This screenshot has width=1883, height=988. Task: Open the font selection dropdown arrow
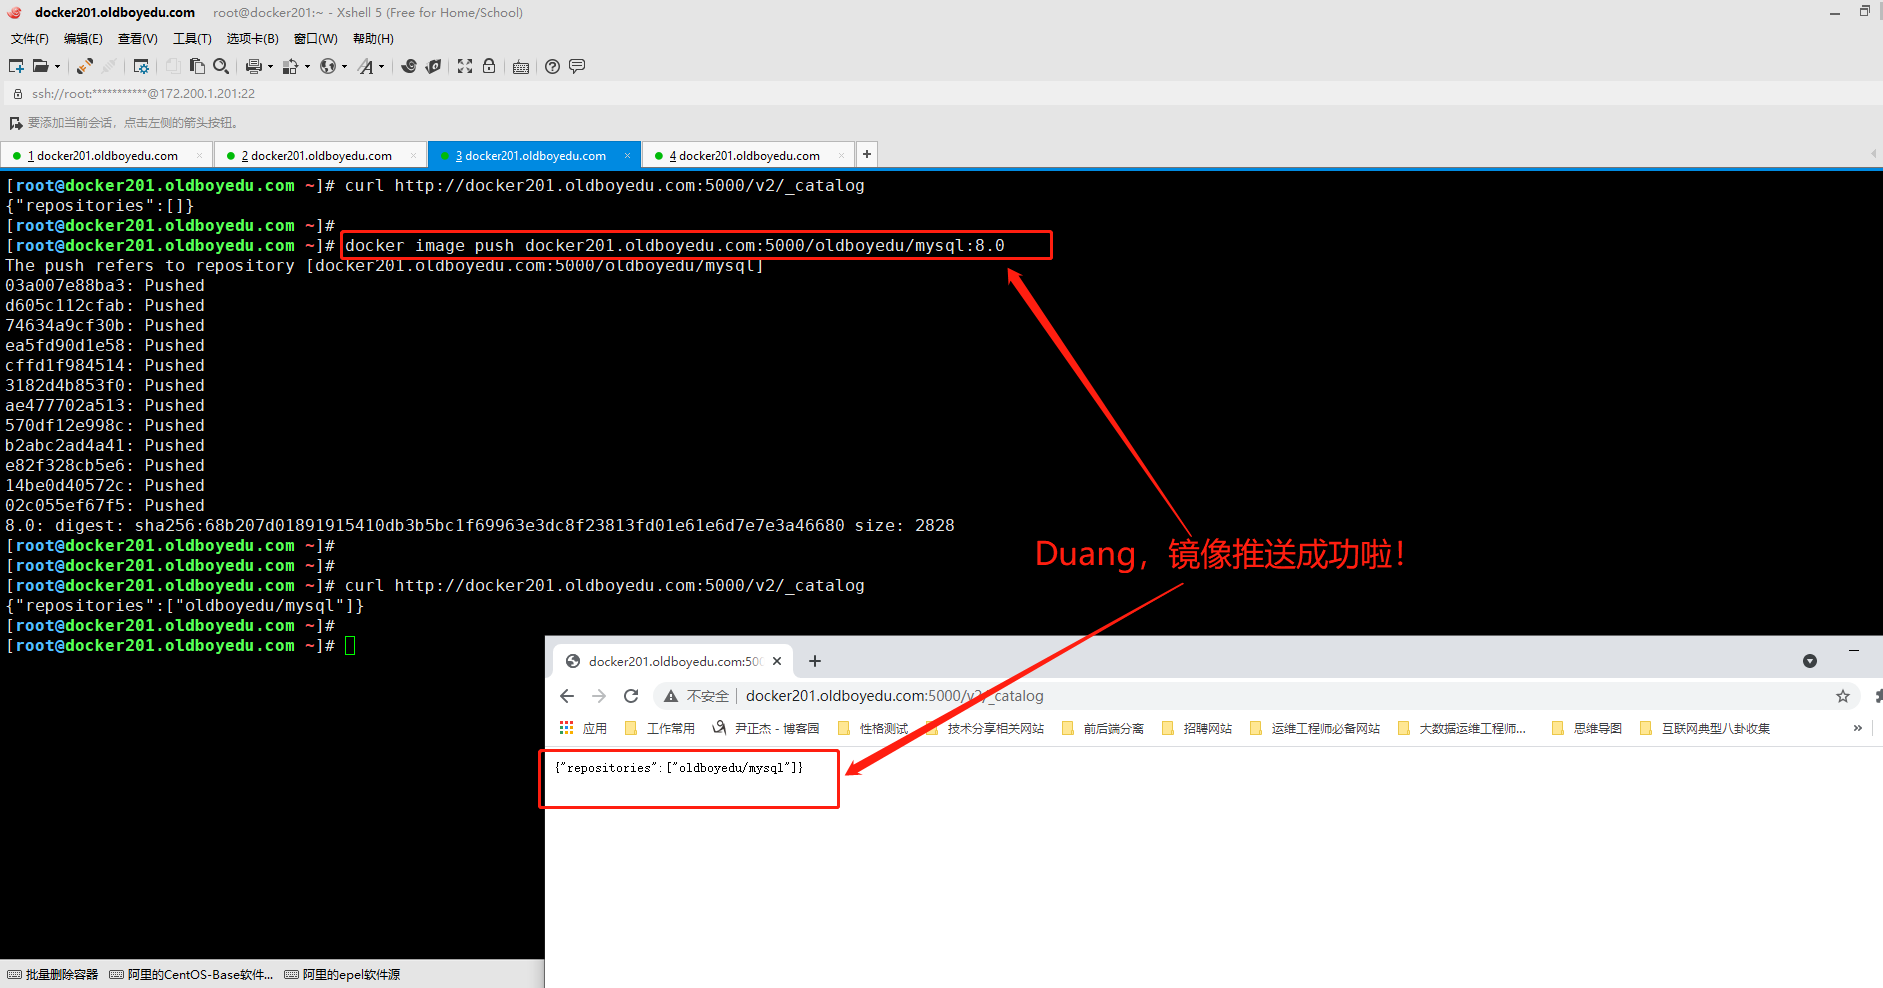(x=381, y=66)
